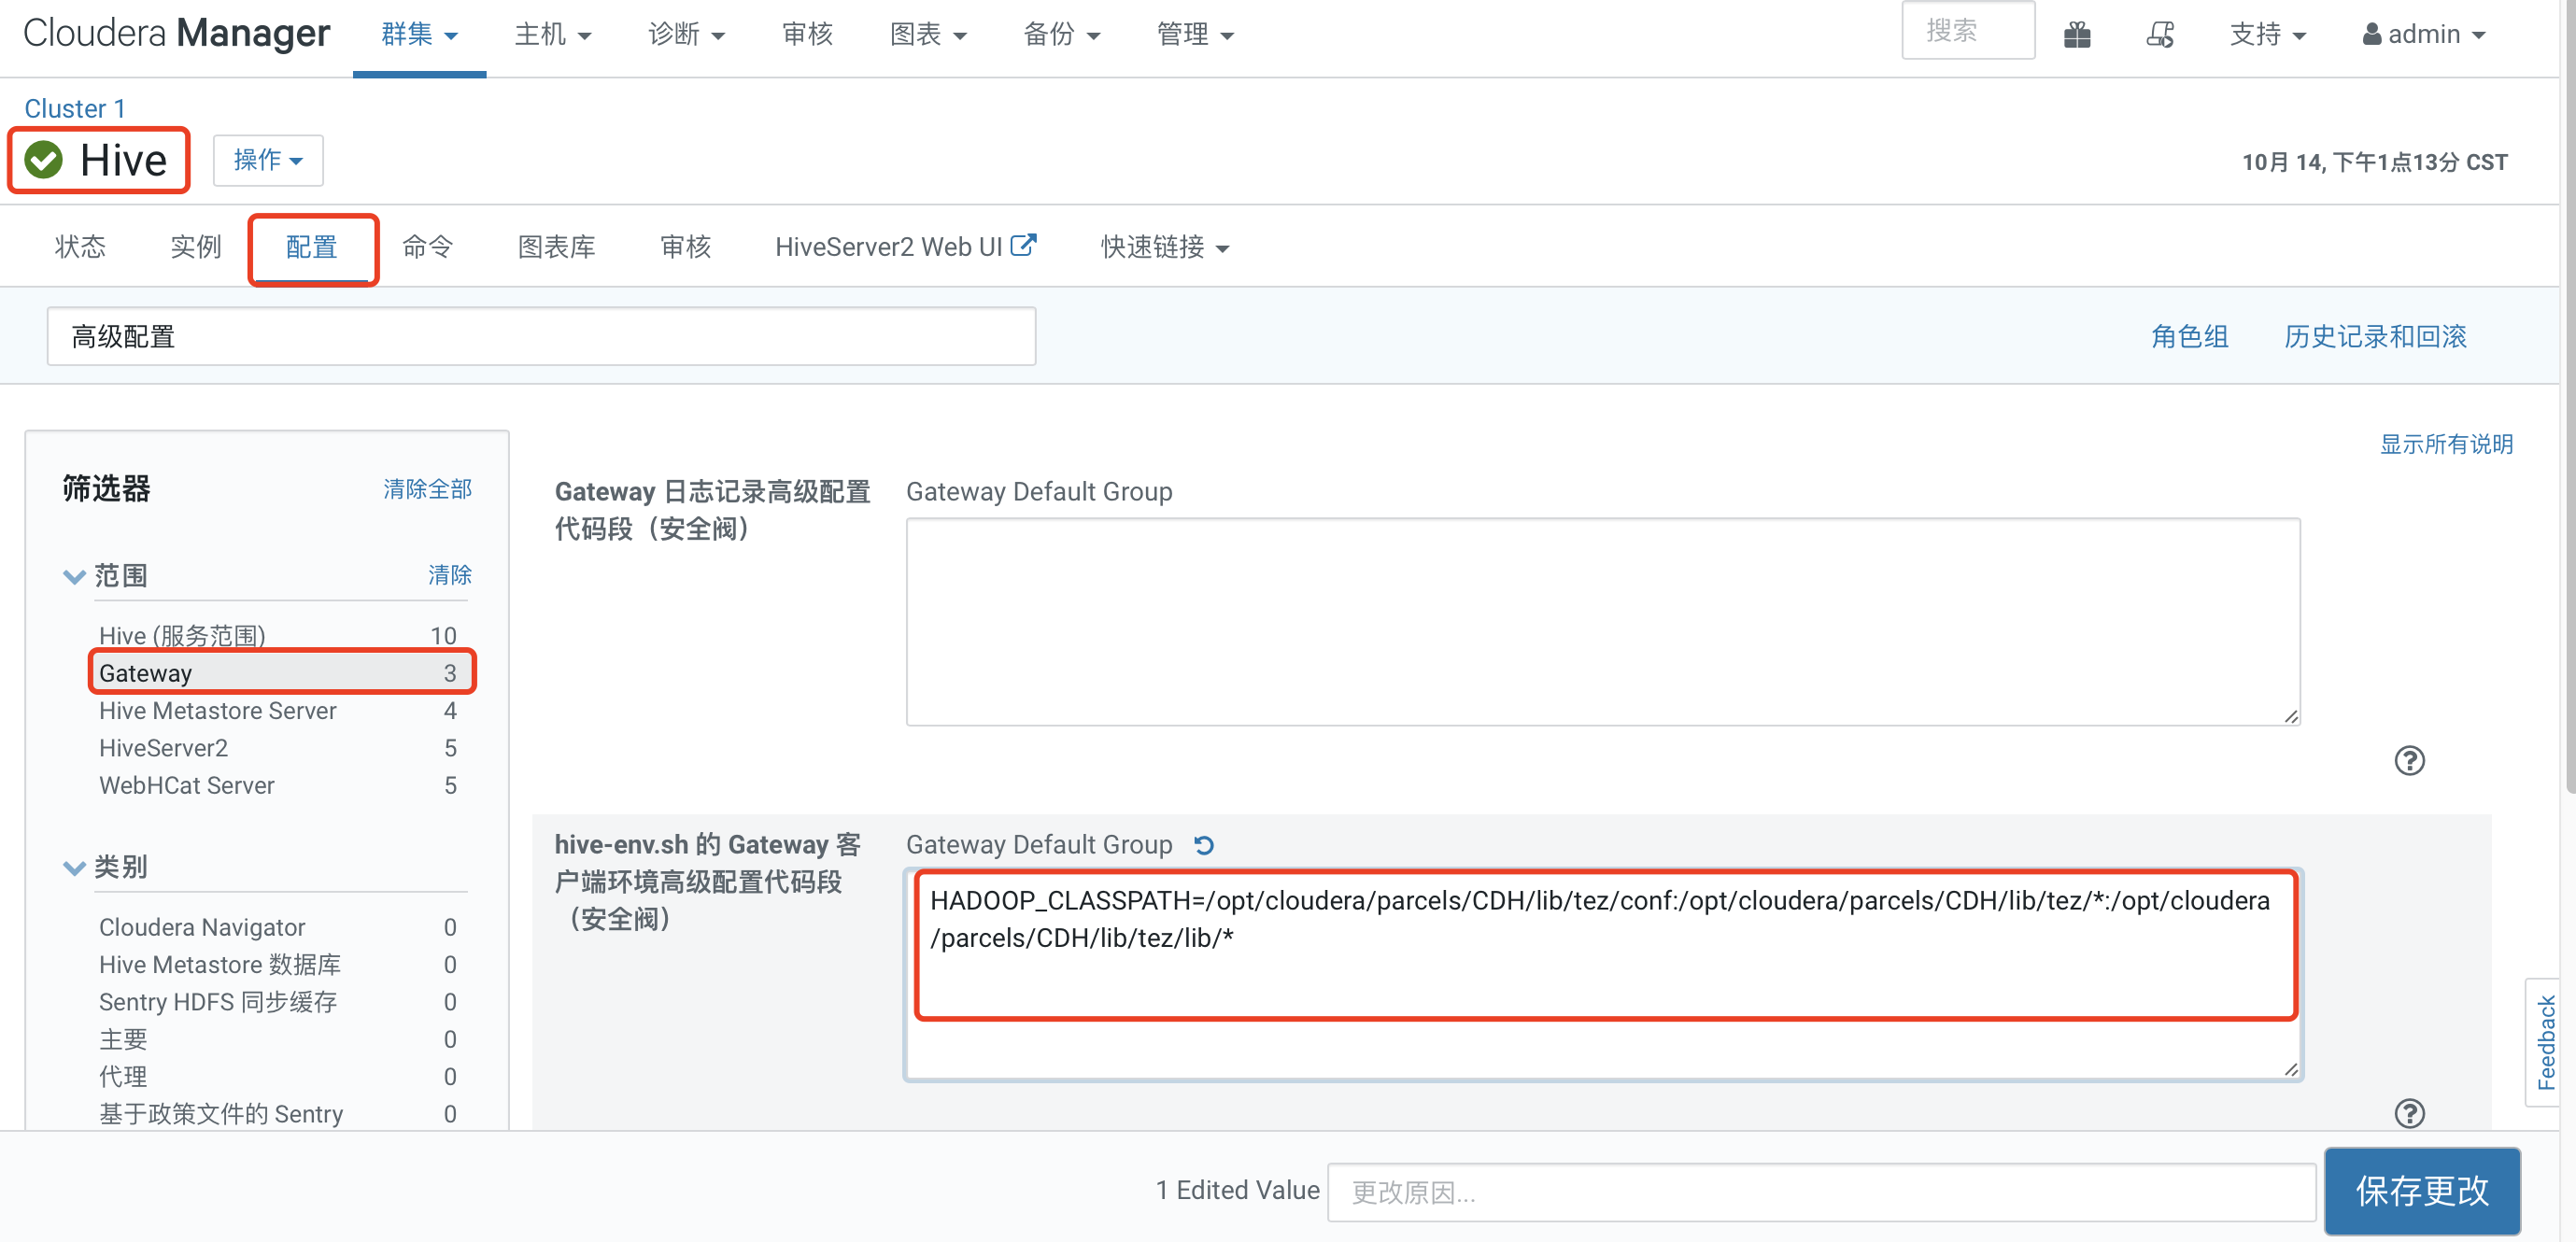Click the green Hive health status icon
Screen dimensions: 2576x1242
click(44, 160)
